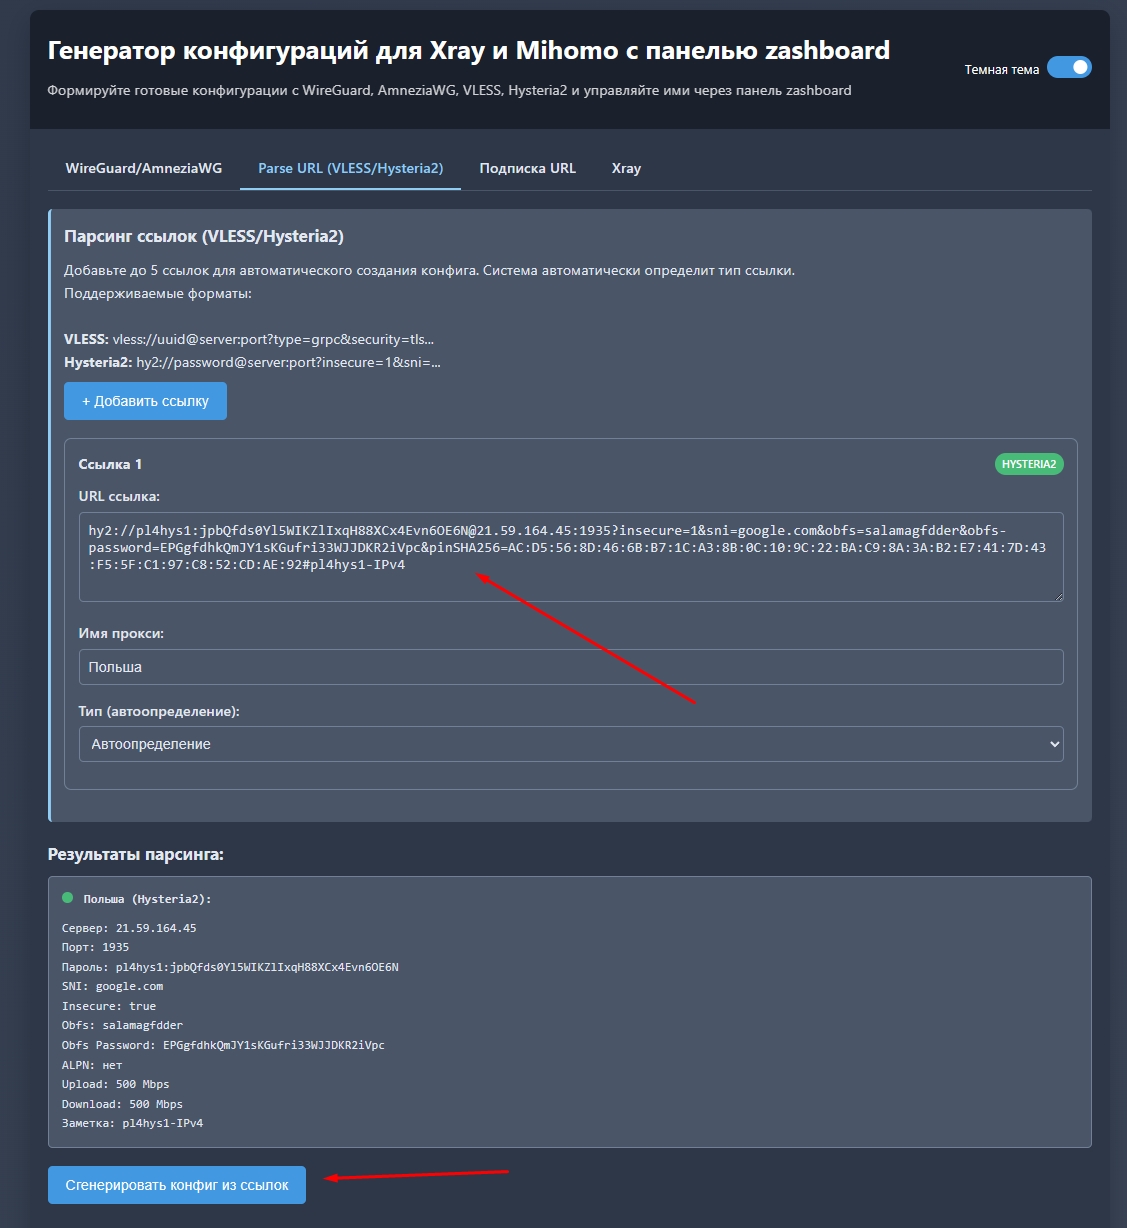Select the Результаты парсинга heading
This screenshot has height=1228, width=1127.
[135, 855]
